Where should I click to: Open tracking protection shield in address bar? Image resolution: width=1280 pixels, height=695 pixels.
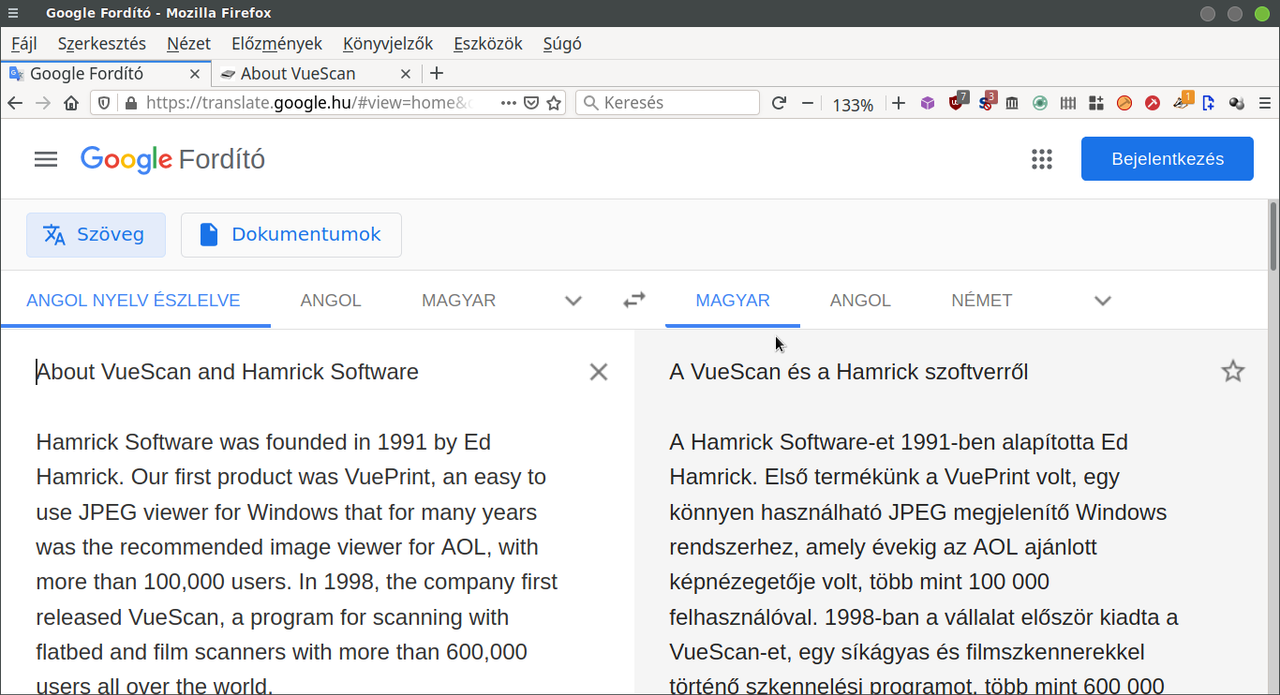pyautogui.click(x=104, y=103)
